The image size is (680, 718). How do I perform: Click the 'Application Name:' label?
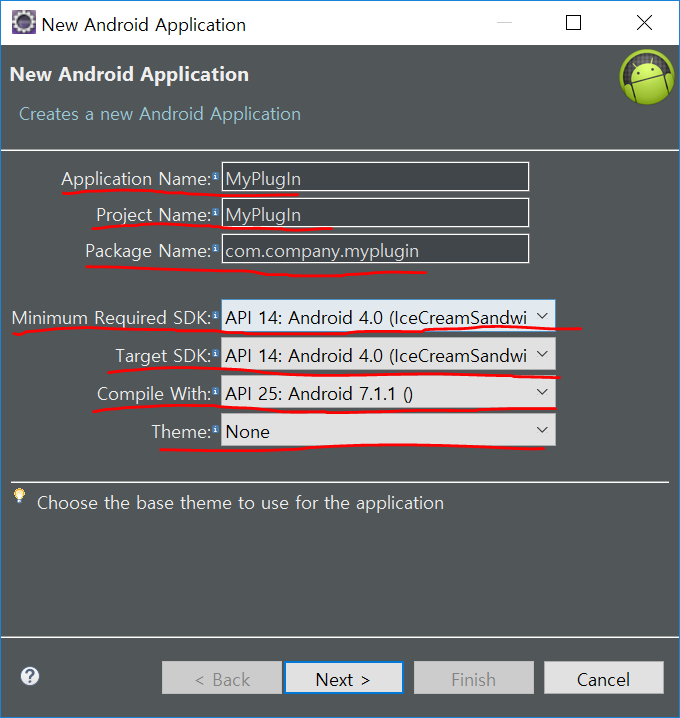[x=136, y=179]
